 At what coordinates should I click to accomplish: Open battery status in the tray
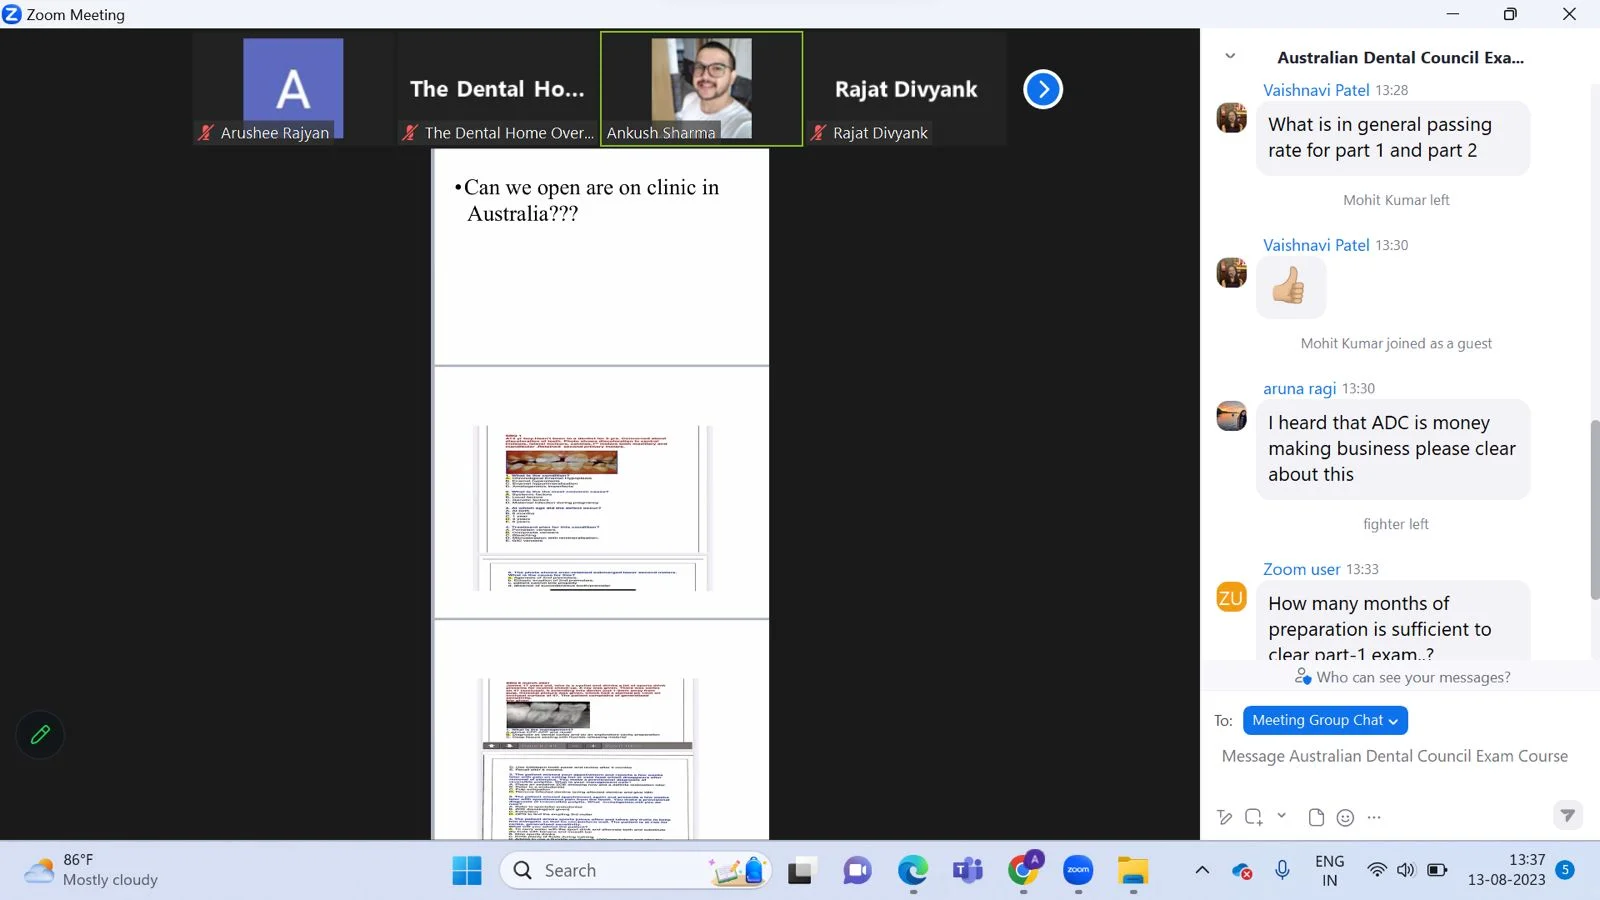tap(1437, 870)
